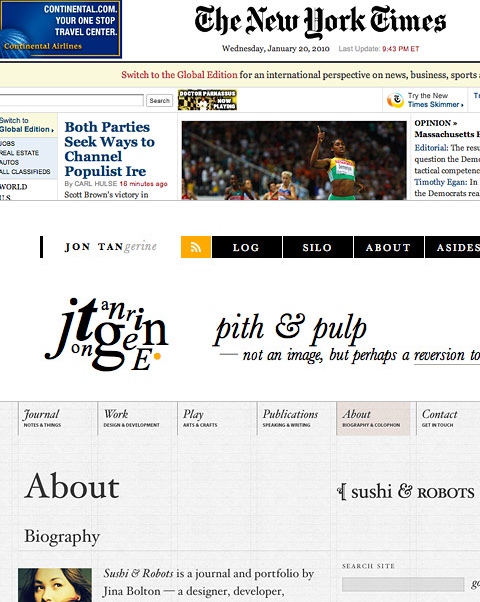Open the AUTOS sidebar link
This screenshot has width=480, height=602.
coord(9,162)
